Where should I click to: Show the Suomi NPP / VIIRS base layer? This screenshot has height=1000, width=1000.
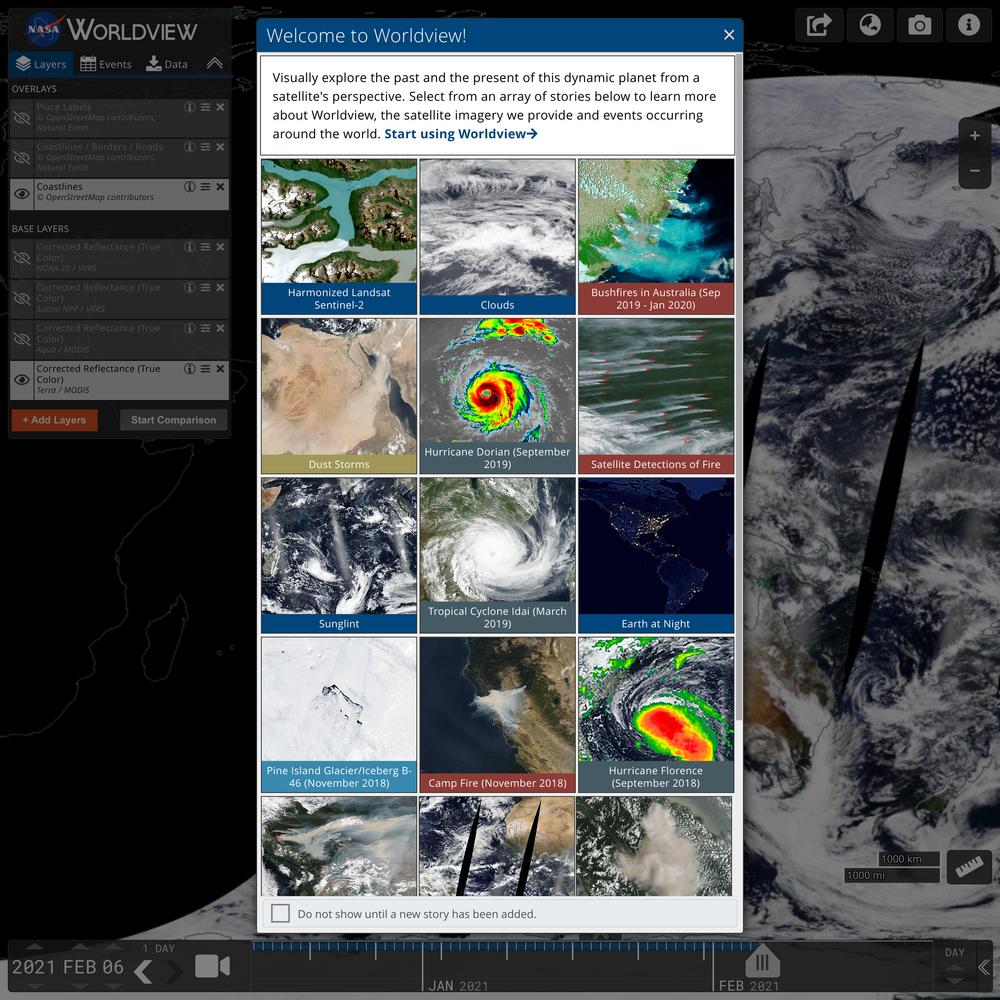pos(22,298)
